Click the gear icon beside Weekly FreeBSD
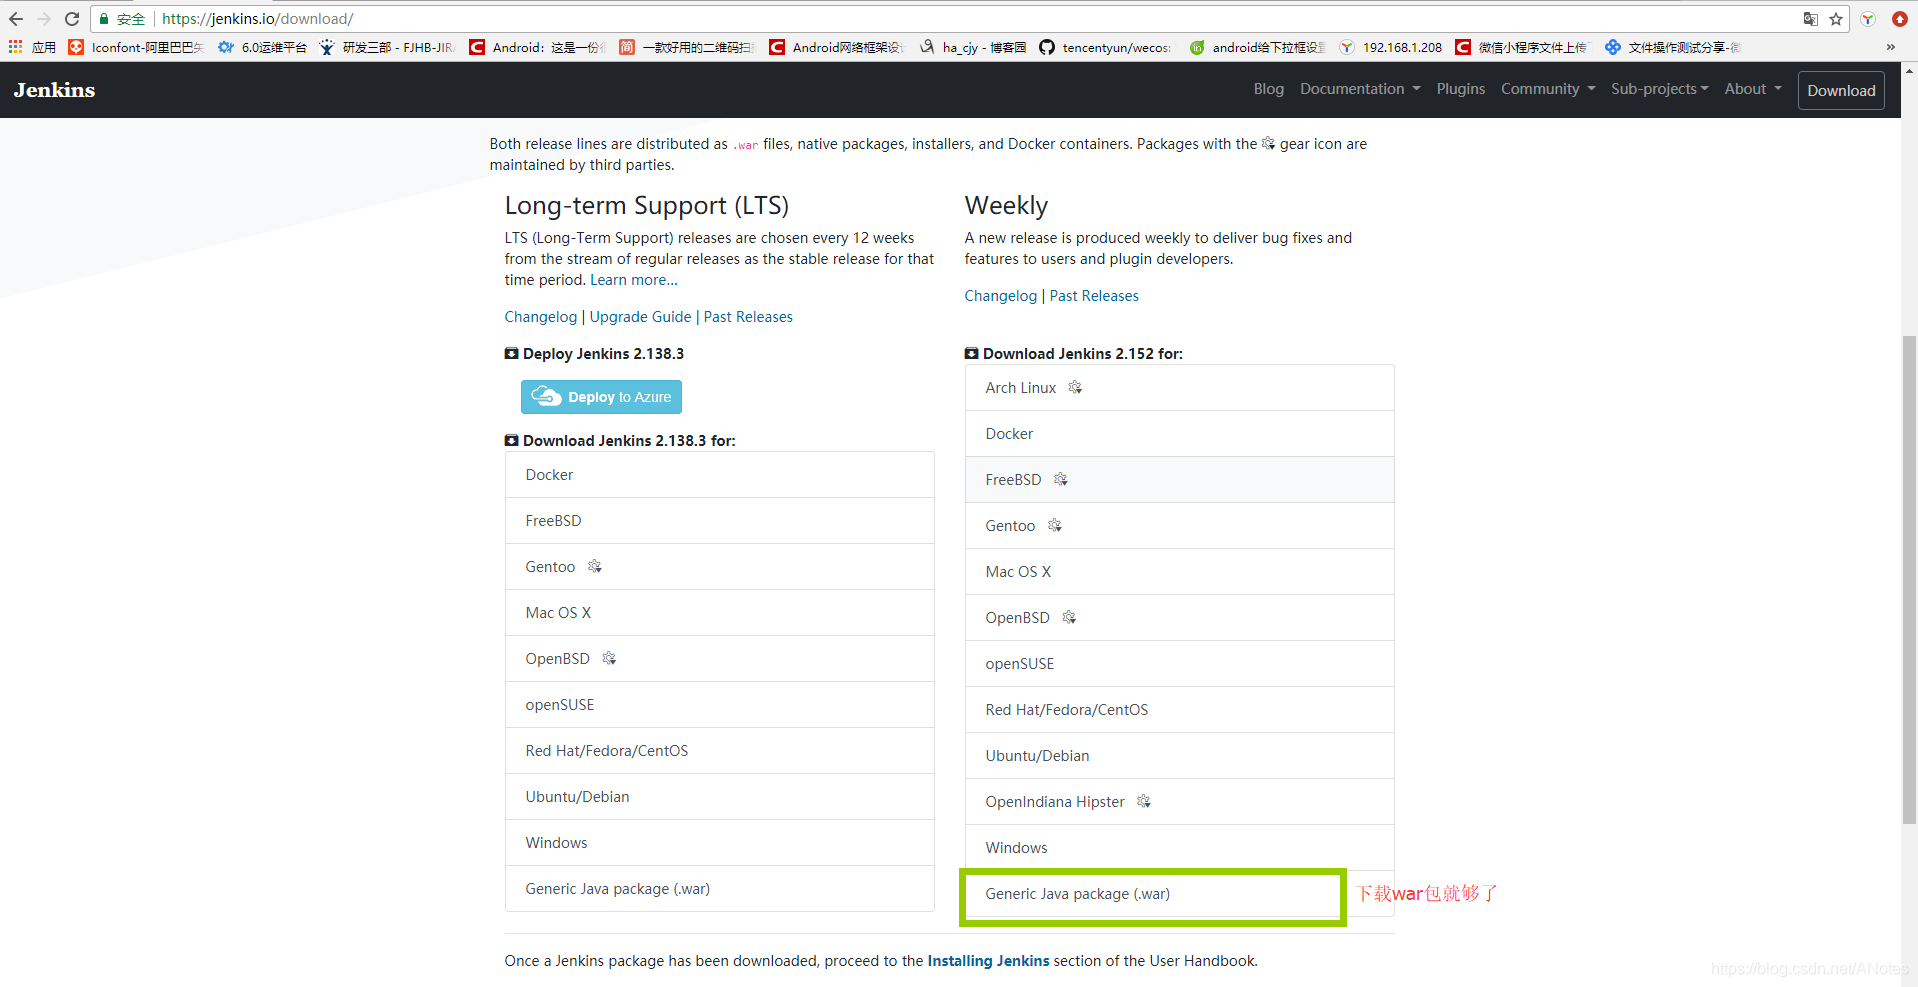 pyautogui.click(x=1061, y=479)
